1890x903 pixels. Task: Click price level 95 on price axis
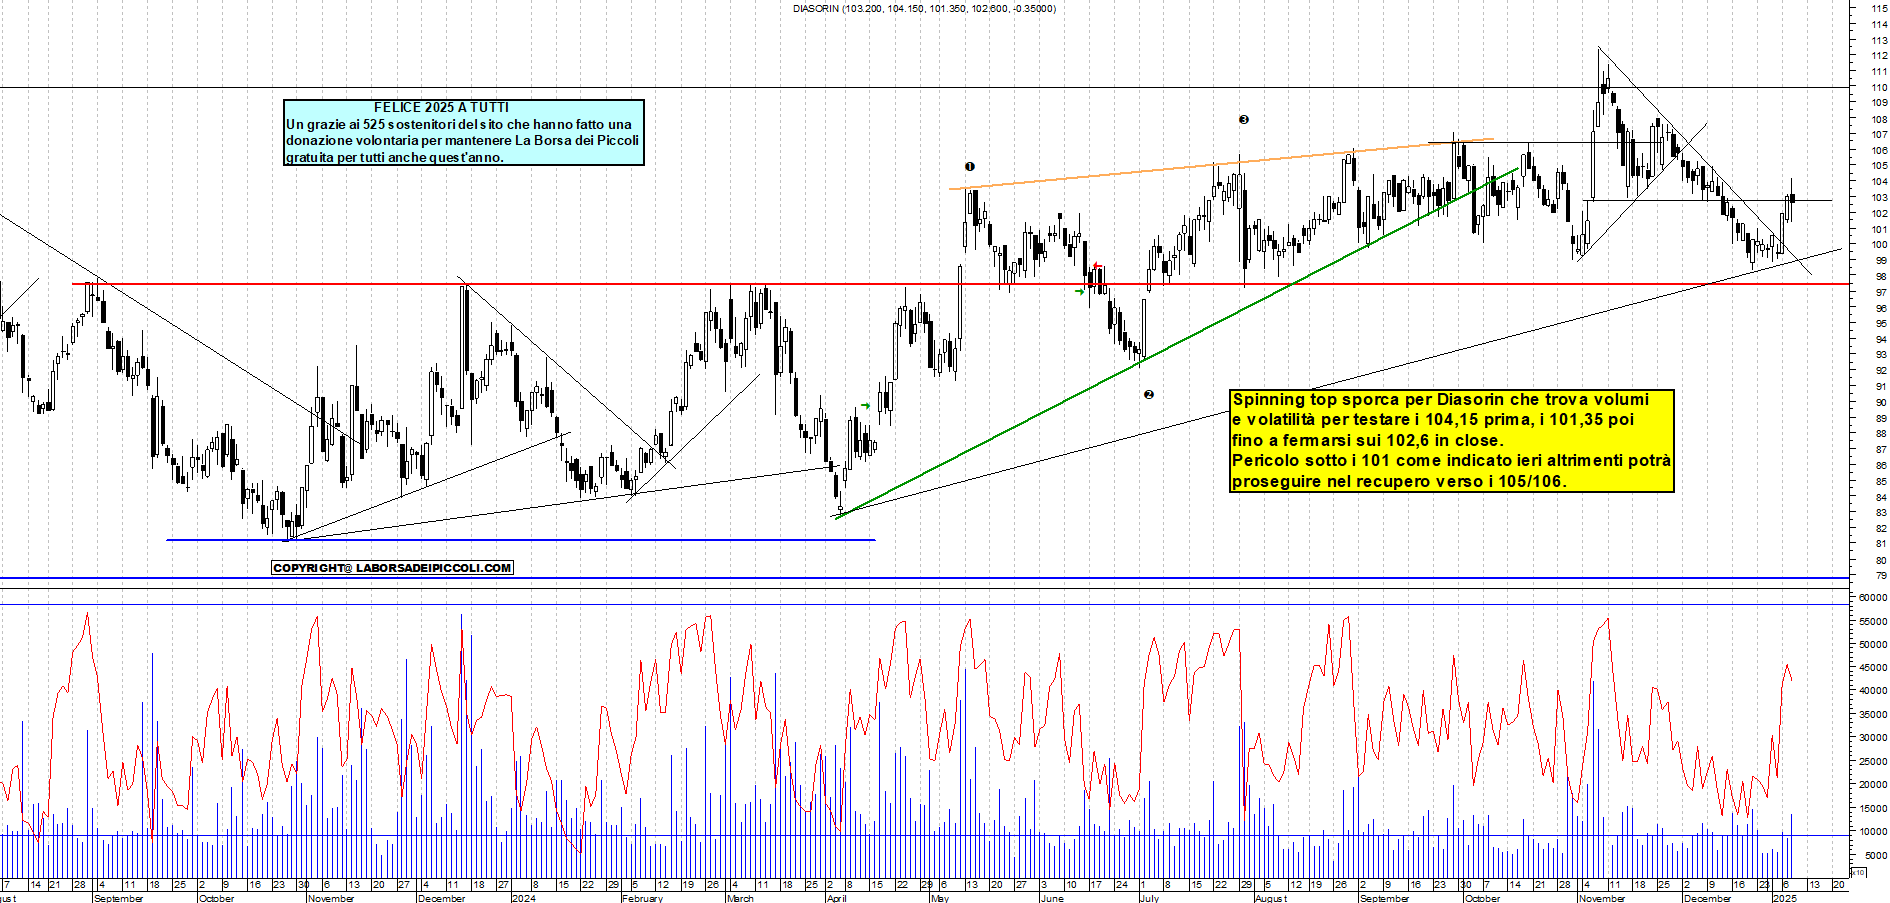1881,324
